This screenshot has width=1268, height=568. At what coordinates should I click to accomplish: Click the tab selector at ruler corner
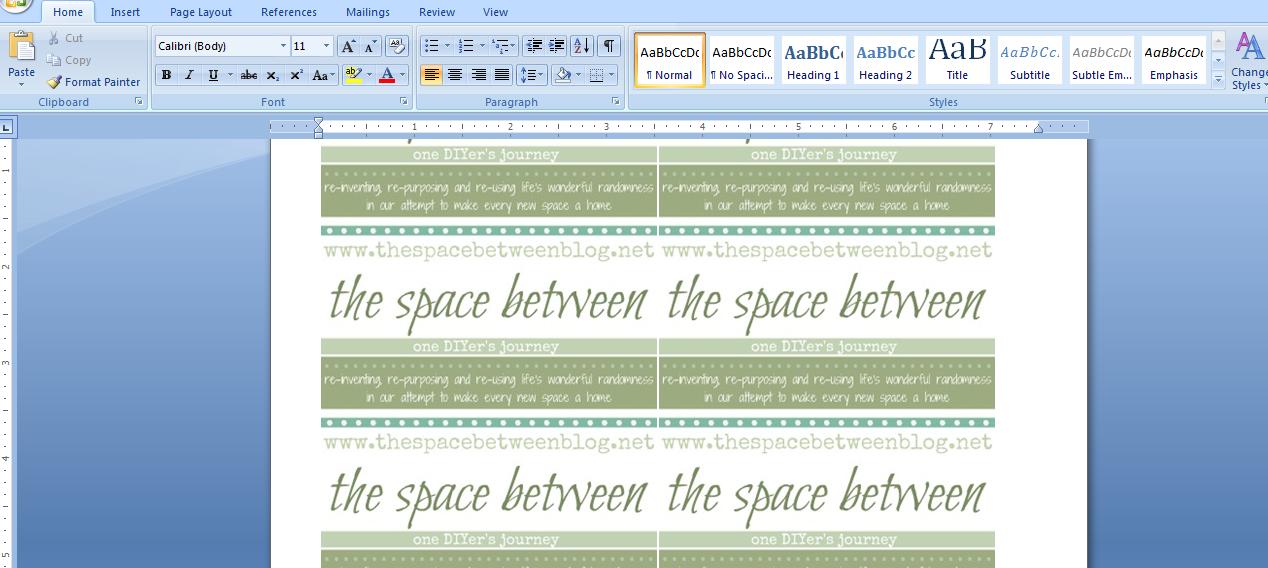7,127
